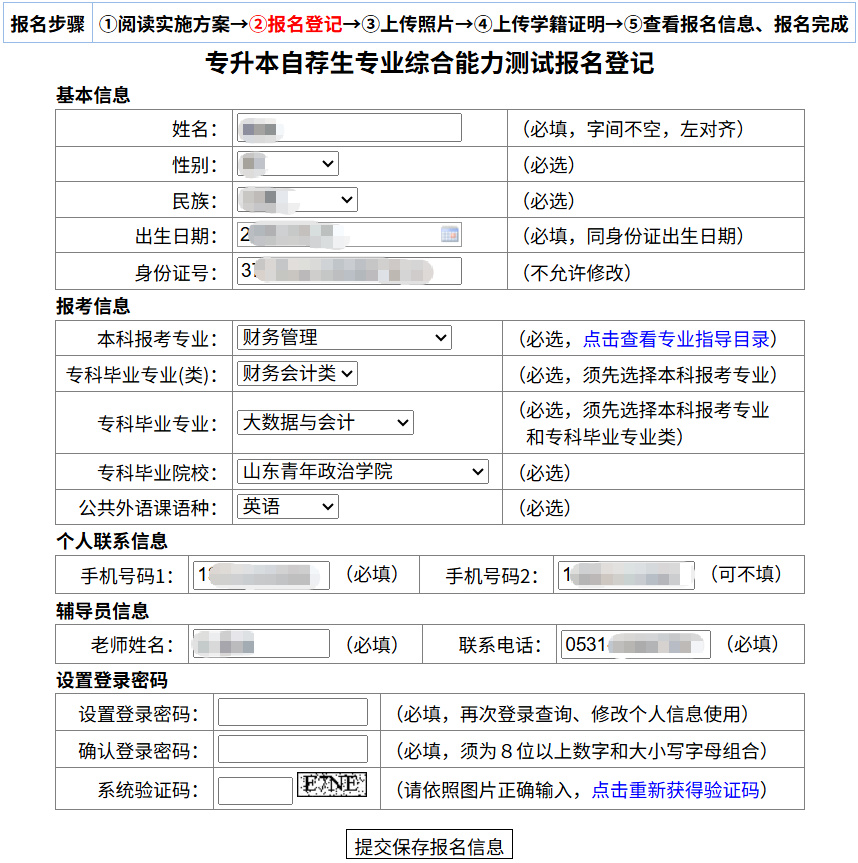This screenshot has width=858, height=863.
Task: Expand the 本科报考专业 dropdown showing 财务管理
Action: coord(344,338)
